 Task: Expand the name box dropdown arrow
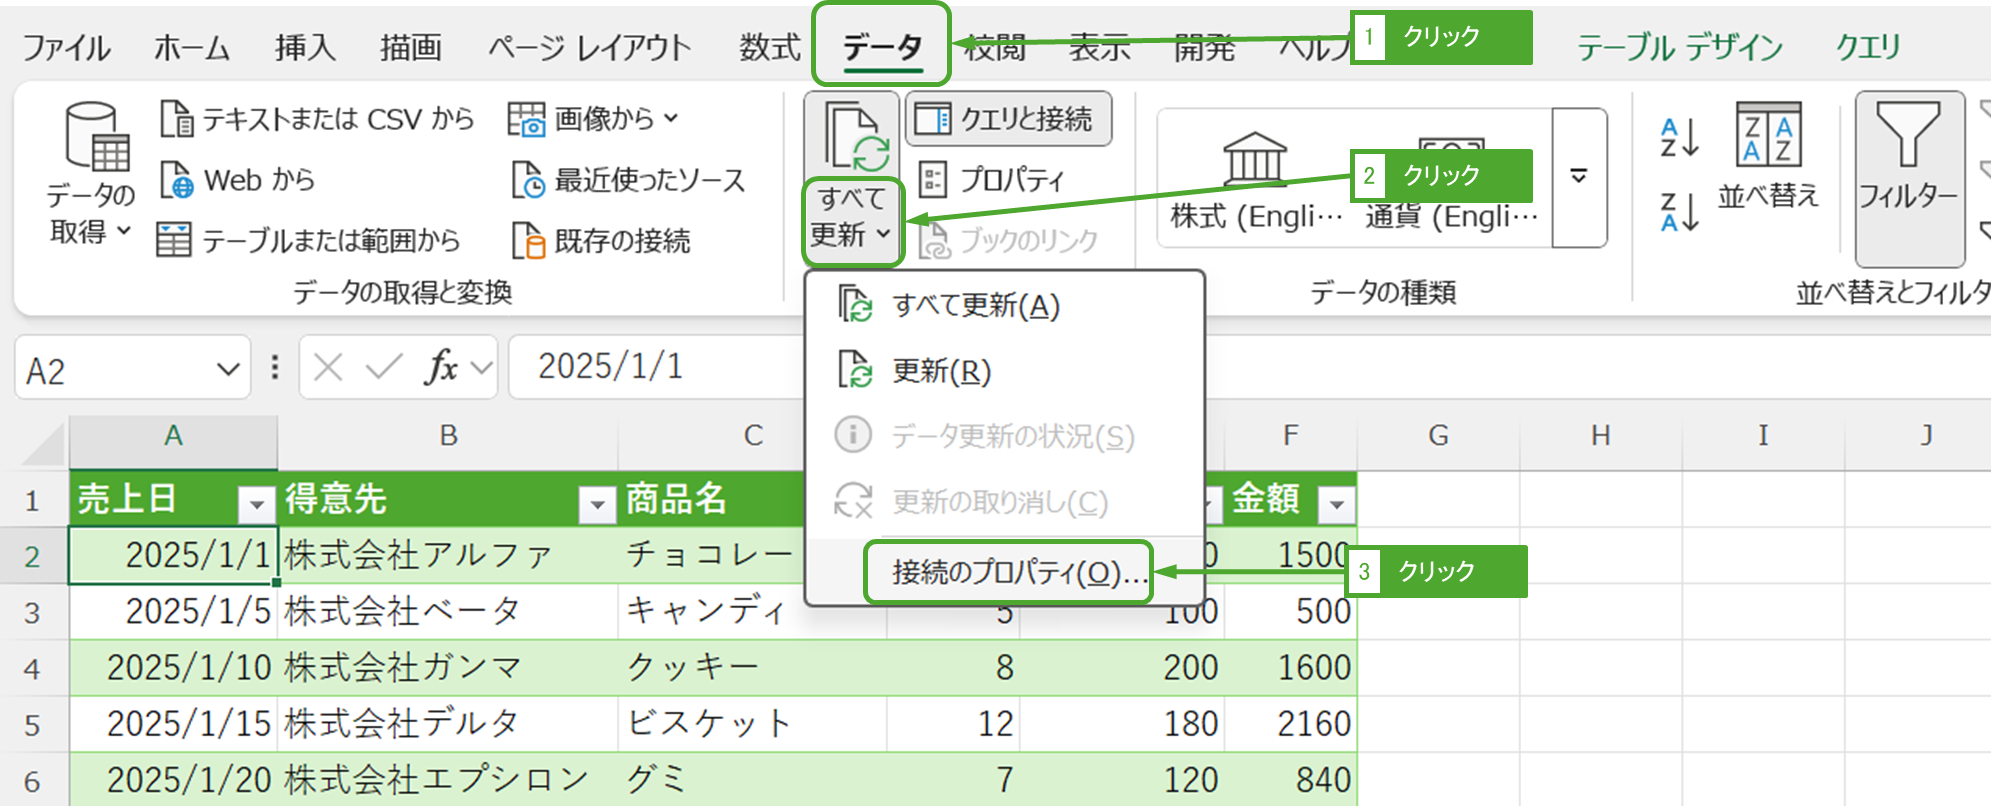pos(227,369)
